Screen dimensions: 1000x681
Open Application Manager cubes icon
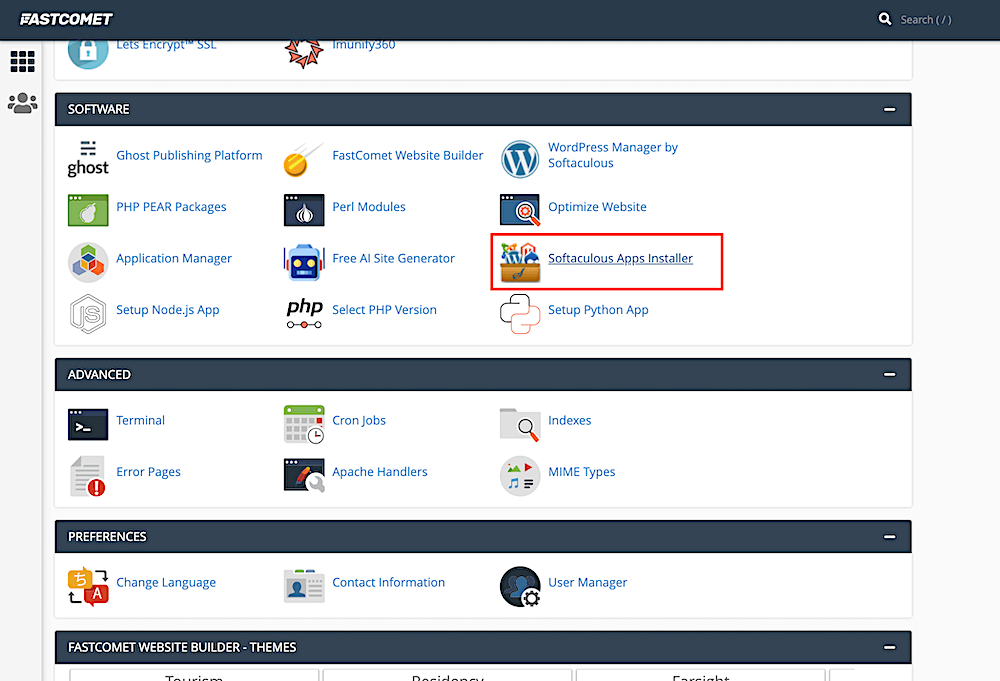click(x=88, y=262)
